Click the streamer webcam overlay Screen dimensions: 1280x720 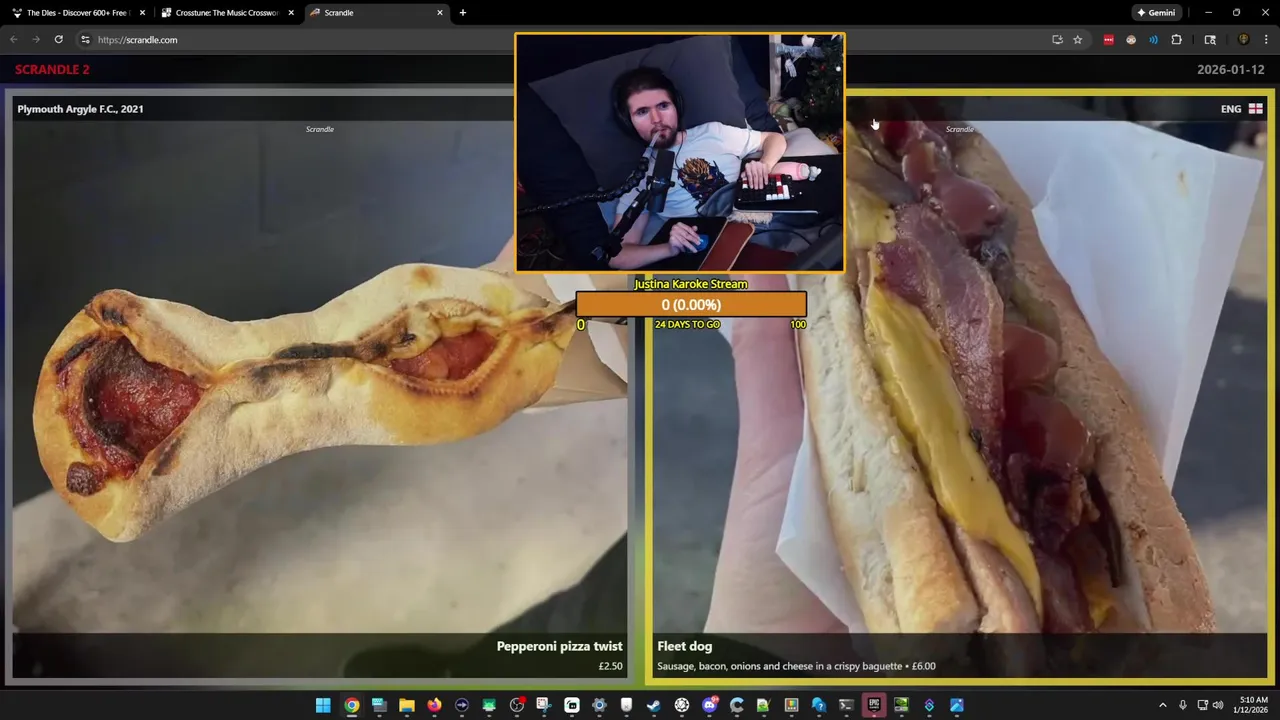click(680, 152)
